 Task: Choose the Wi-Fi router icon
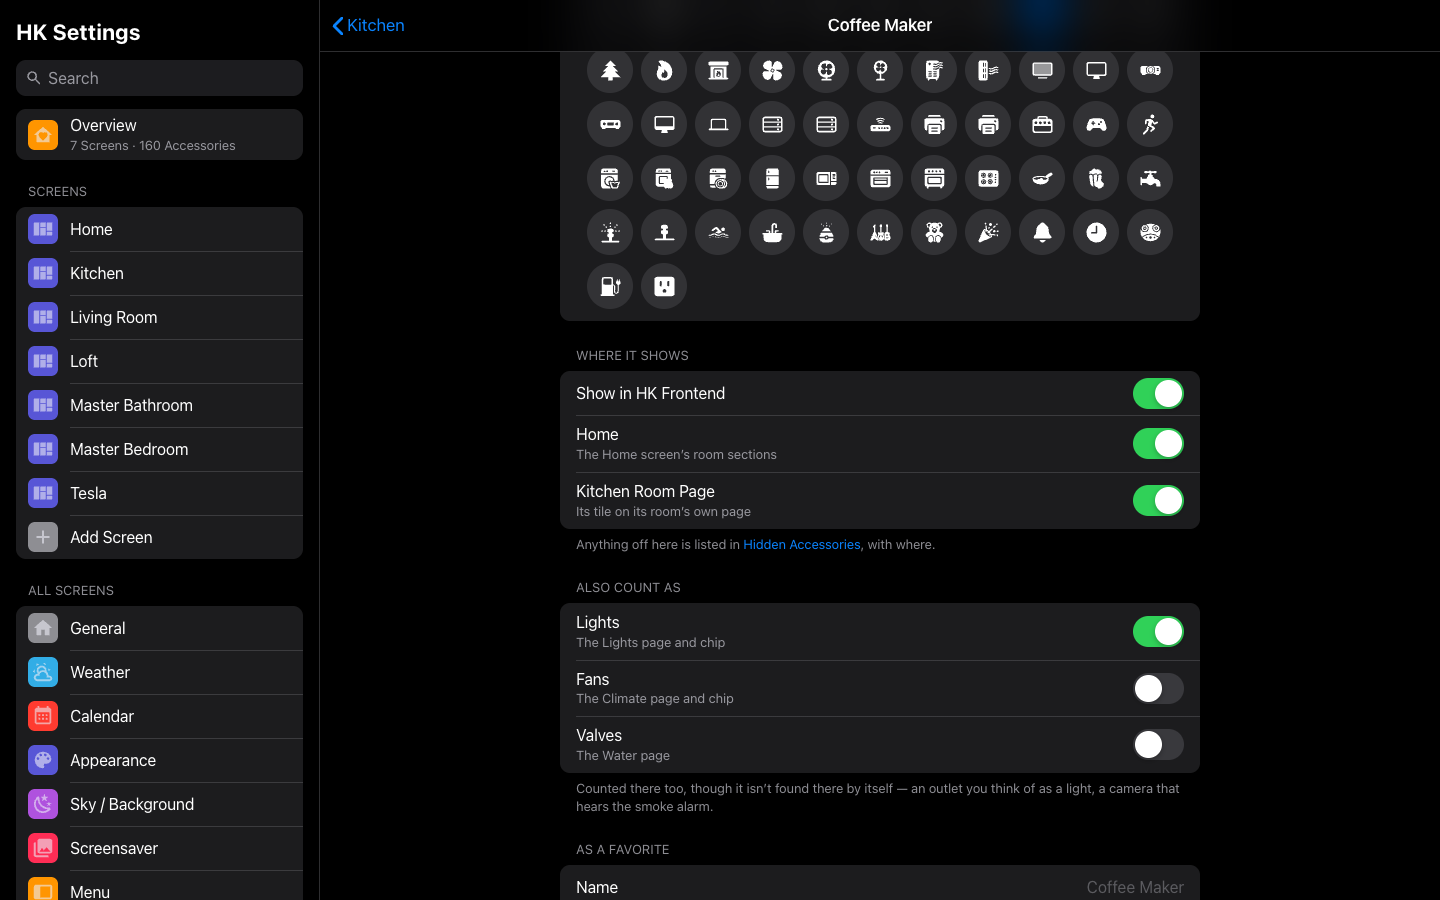(x=880, y=124)
